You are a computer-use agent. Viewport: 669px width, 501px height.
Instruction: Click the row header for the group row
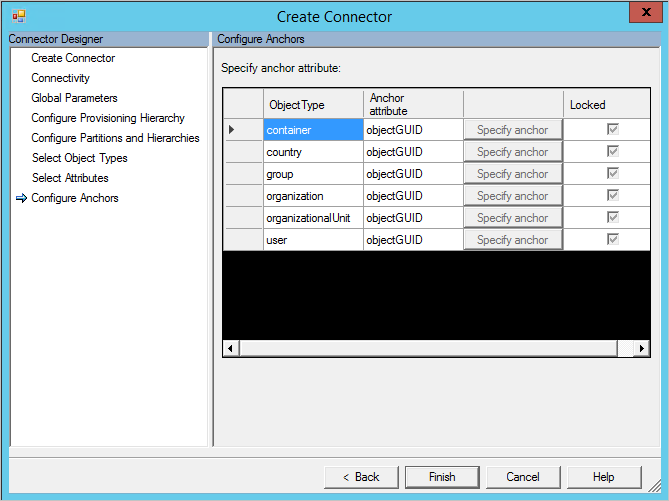point(243,174)
